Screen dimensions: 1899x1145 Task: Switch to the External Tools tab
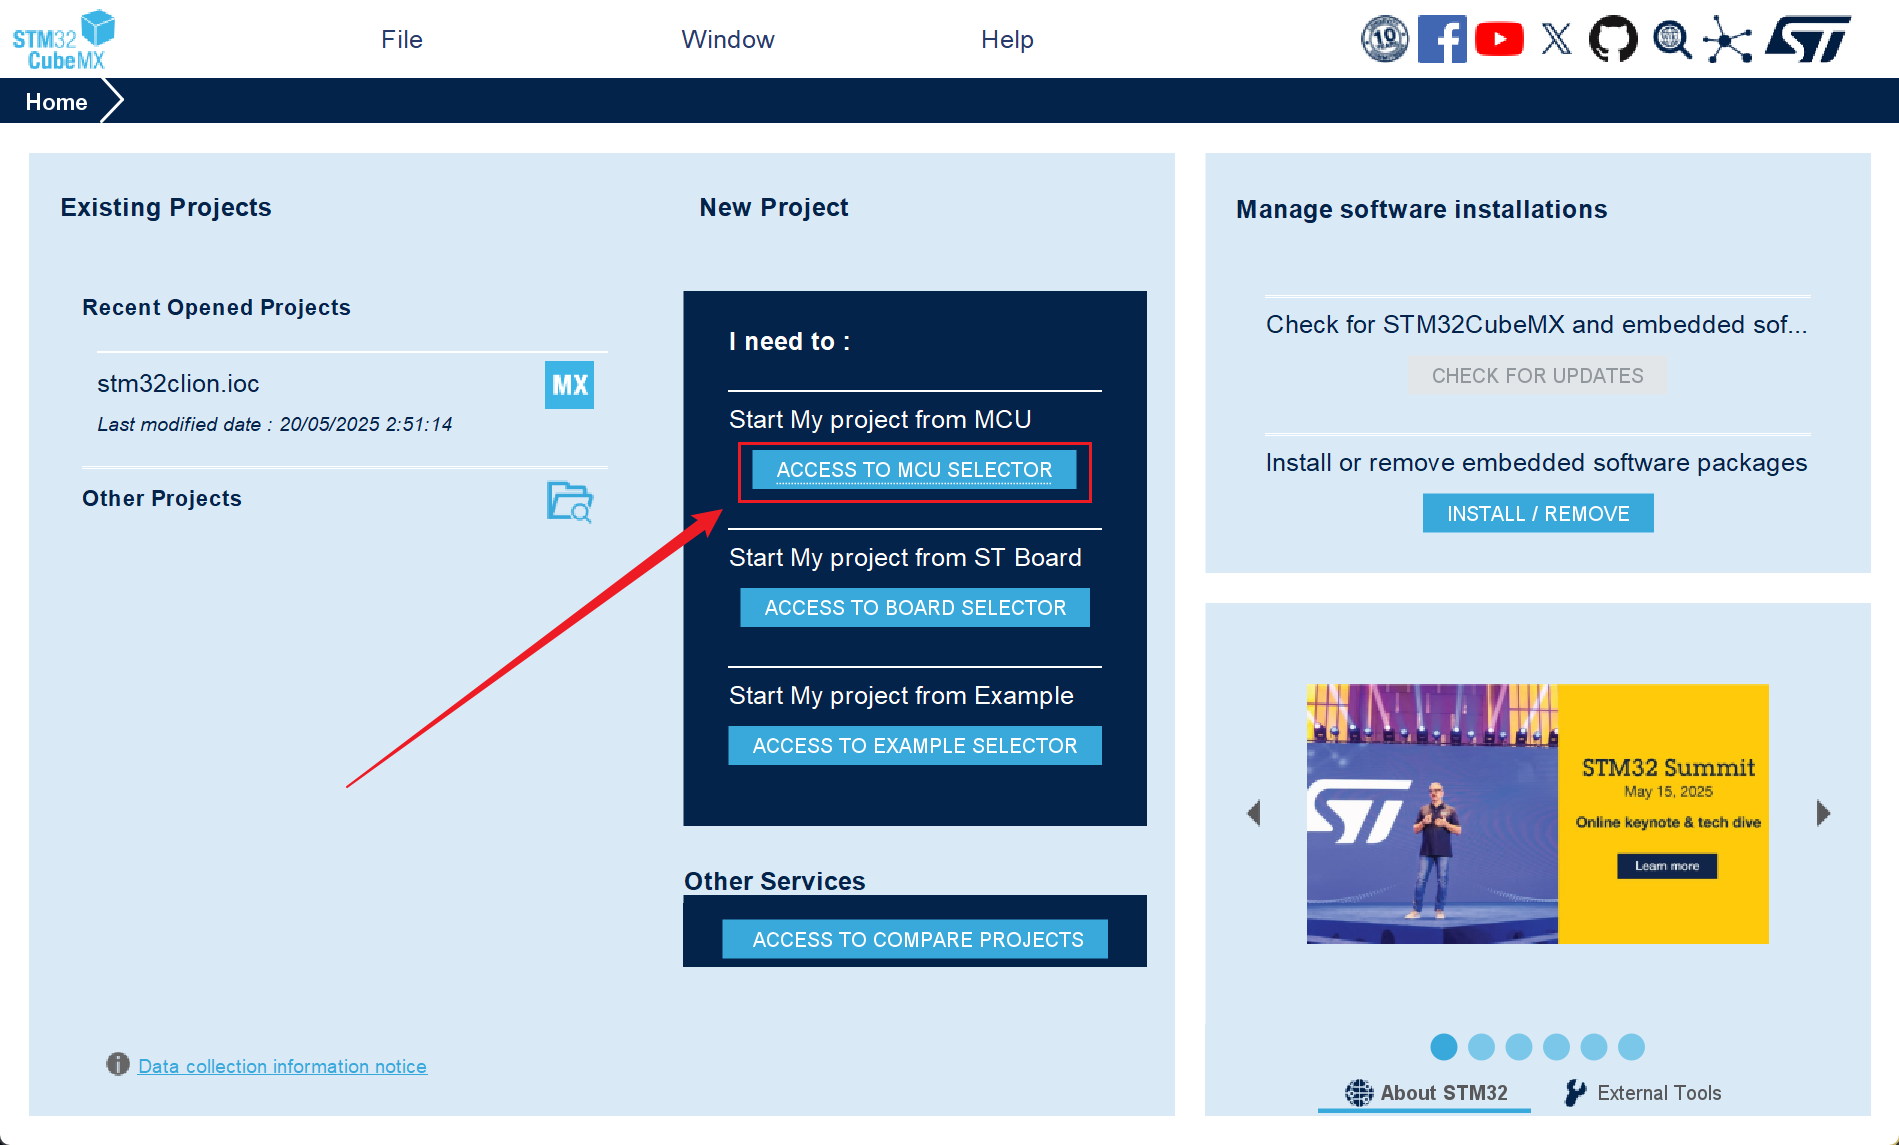click(x=1643, y=1093)
